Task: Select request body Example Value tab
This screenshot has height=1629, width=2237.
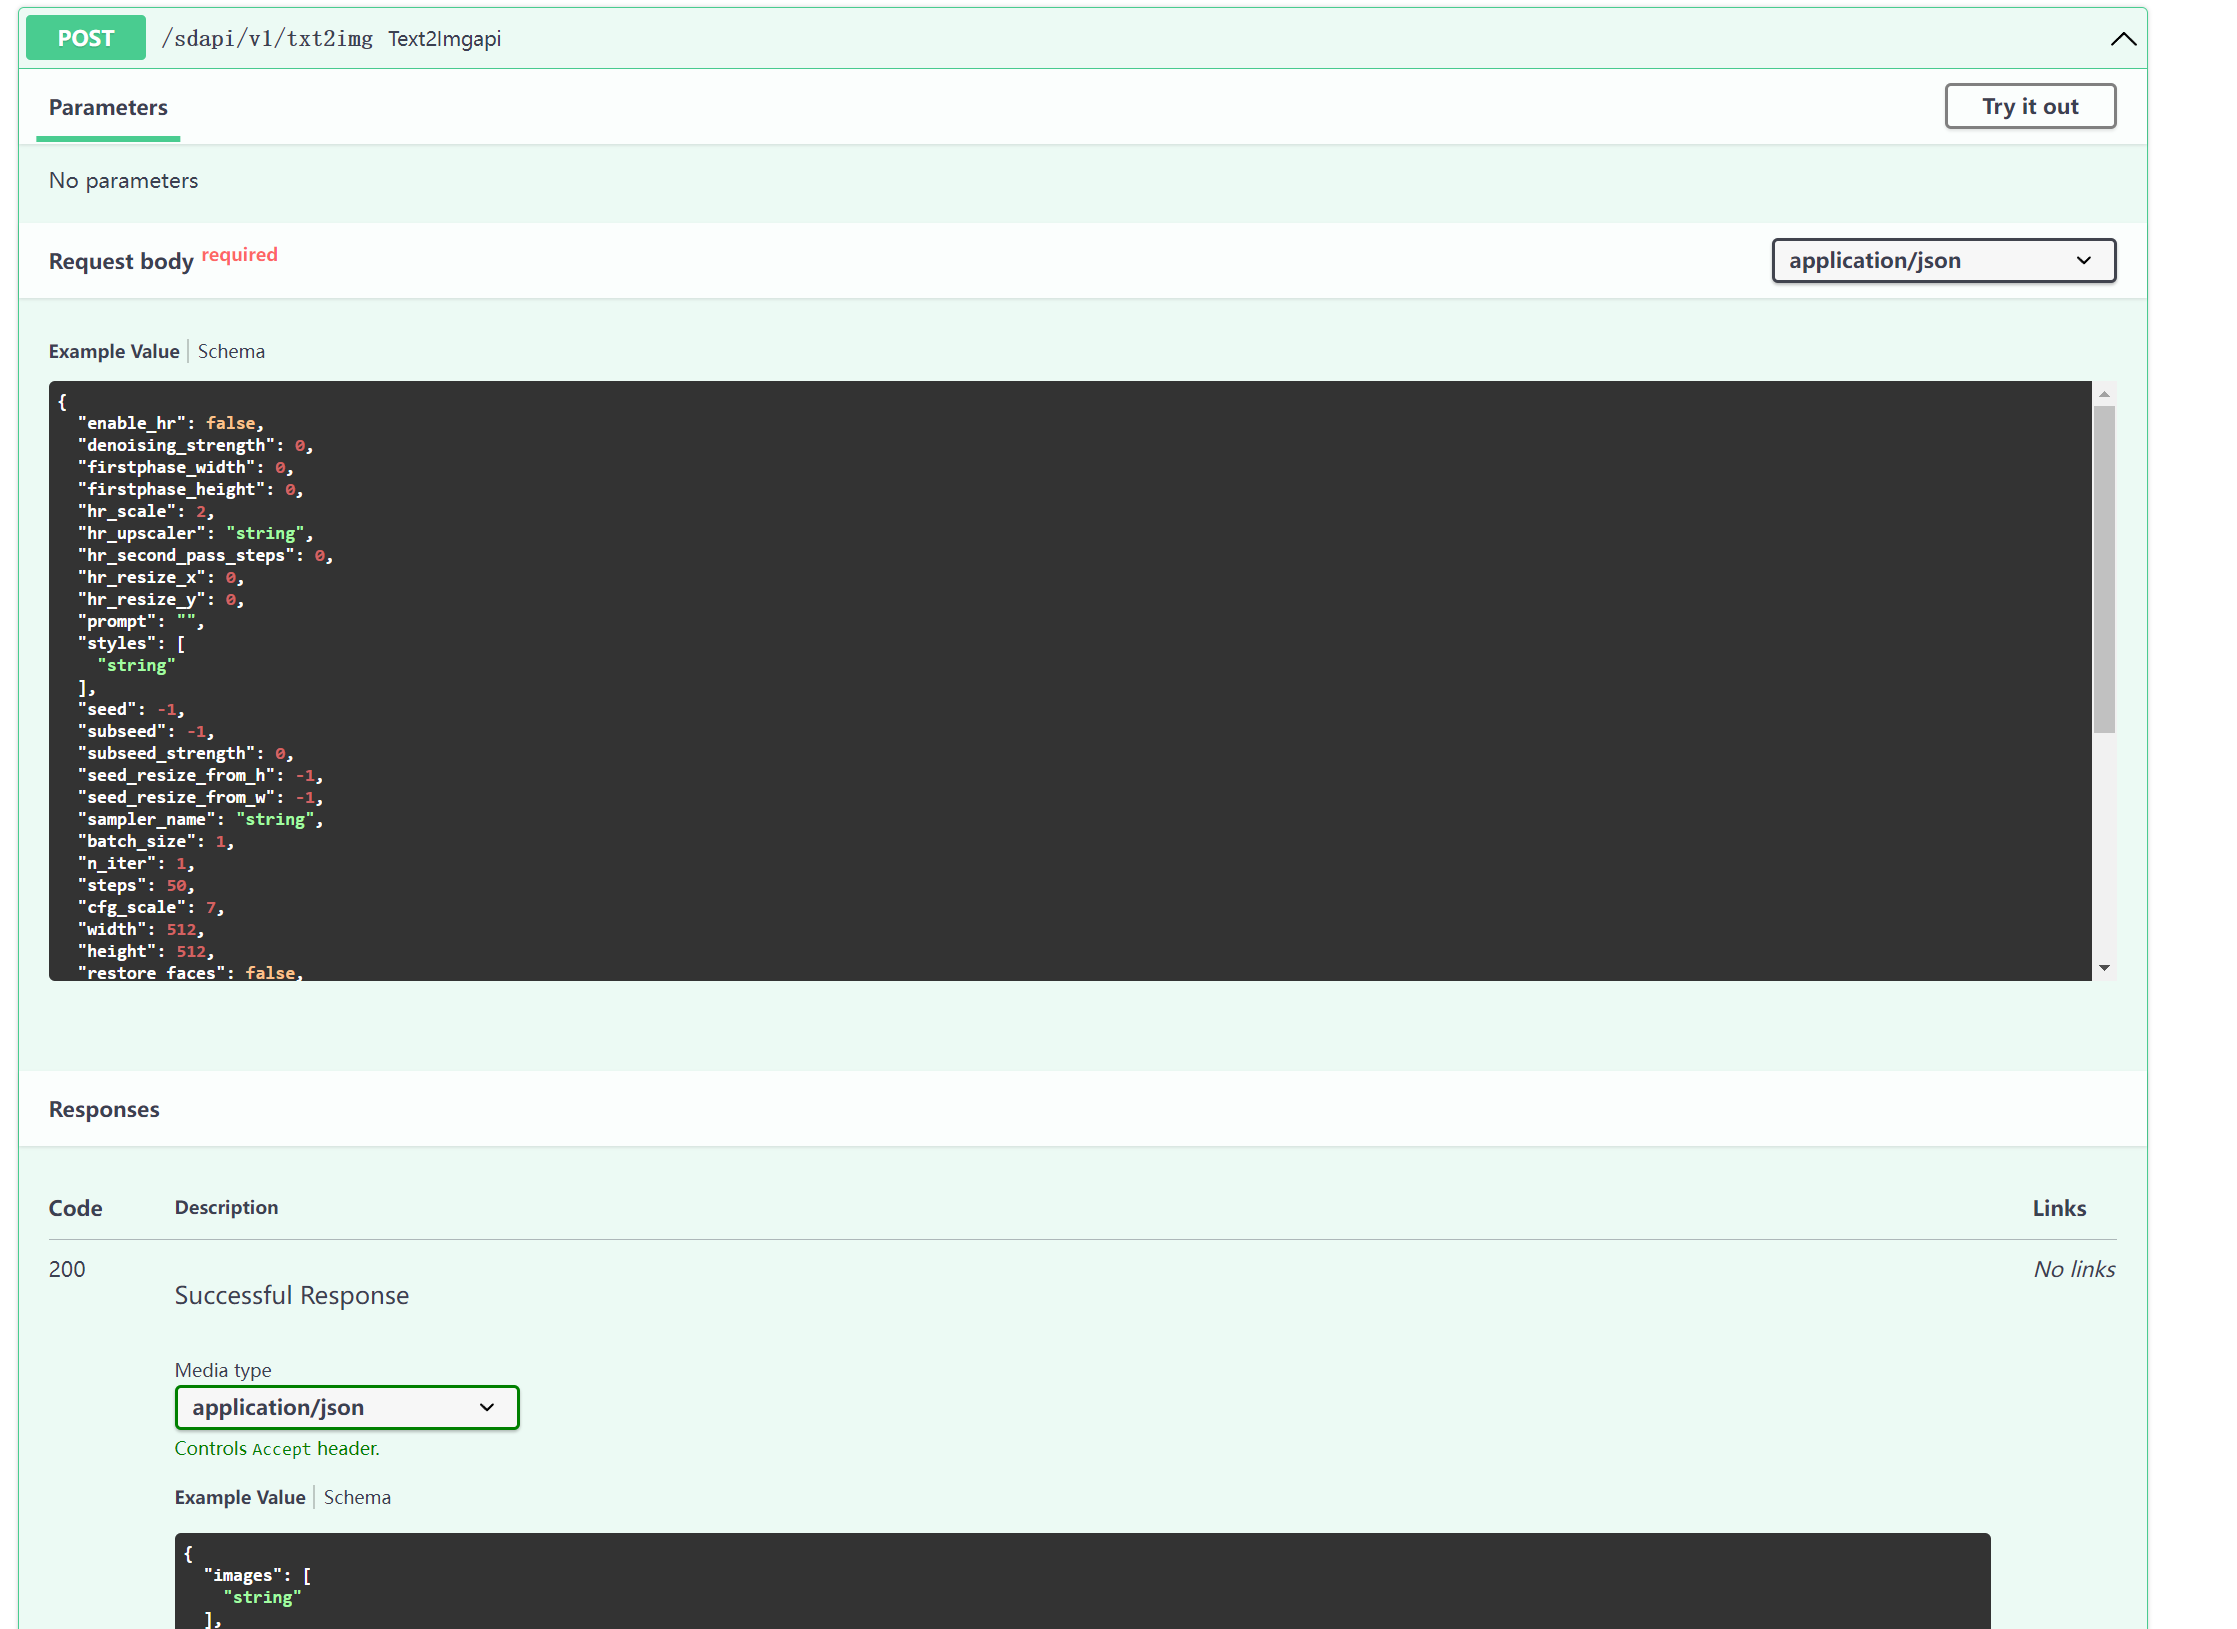Action: [x=114, y=351]
